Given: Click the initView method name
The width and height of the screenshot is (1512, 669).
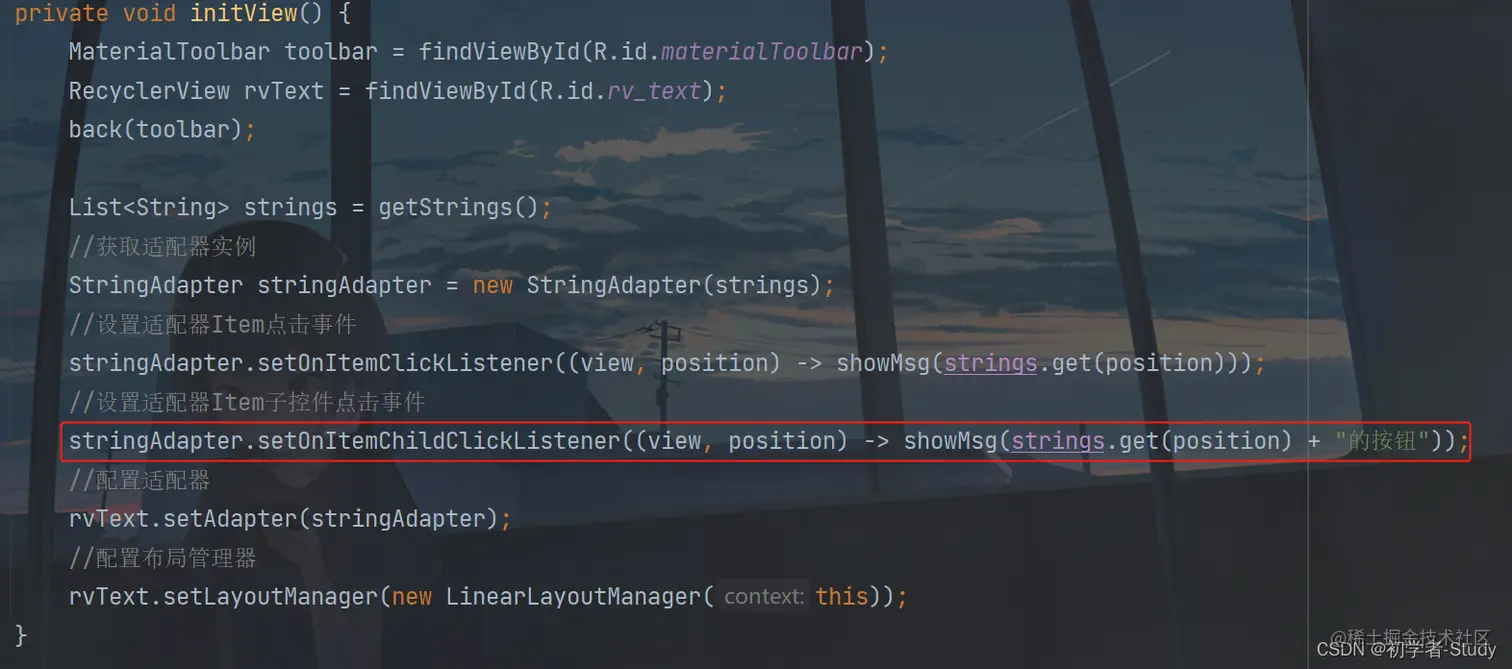Looking at the screenshot, I should [x=243, y=13].
